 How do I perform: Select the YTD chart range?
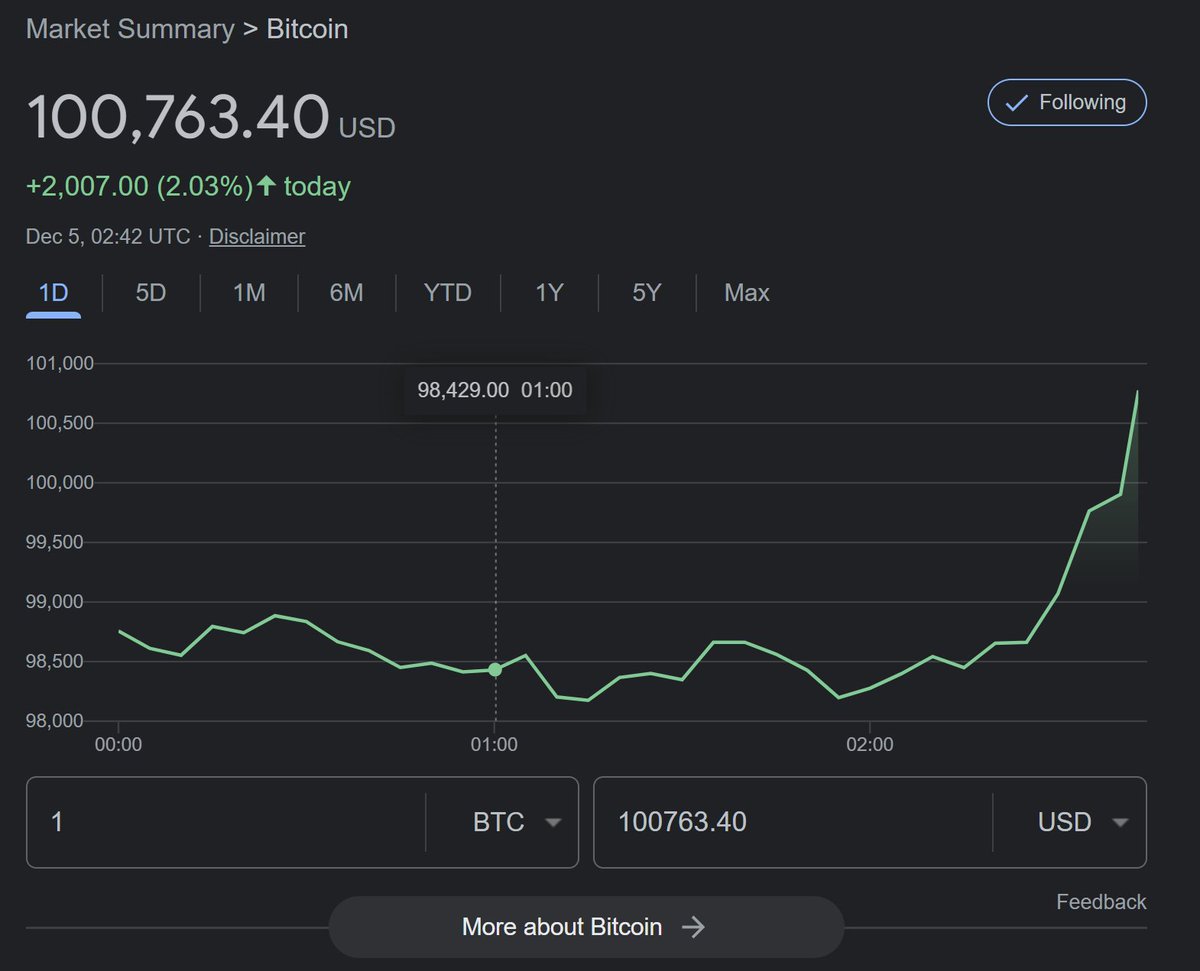click(x=447, y=293)
